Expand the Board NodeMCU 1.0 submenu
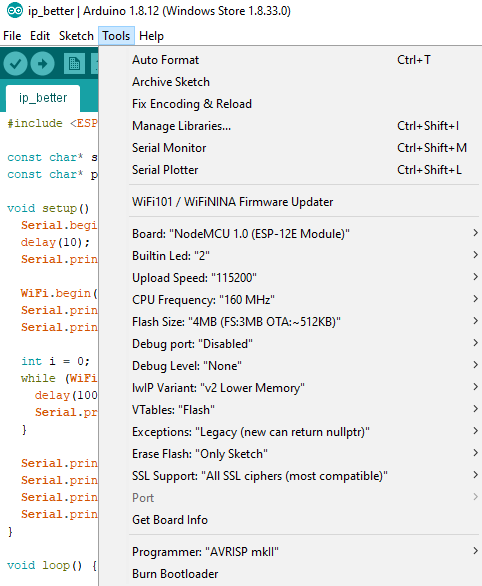The width and height of the screenshot is (482, 586). [x=304, y=234]
